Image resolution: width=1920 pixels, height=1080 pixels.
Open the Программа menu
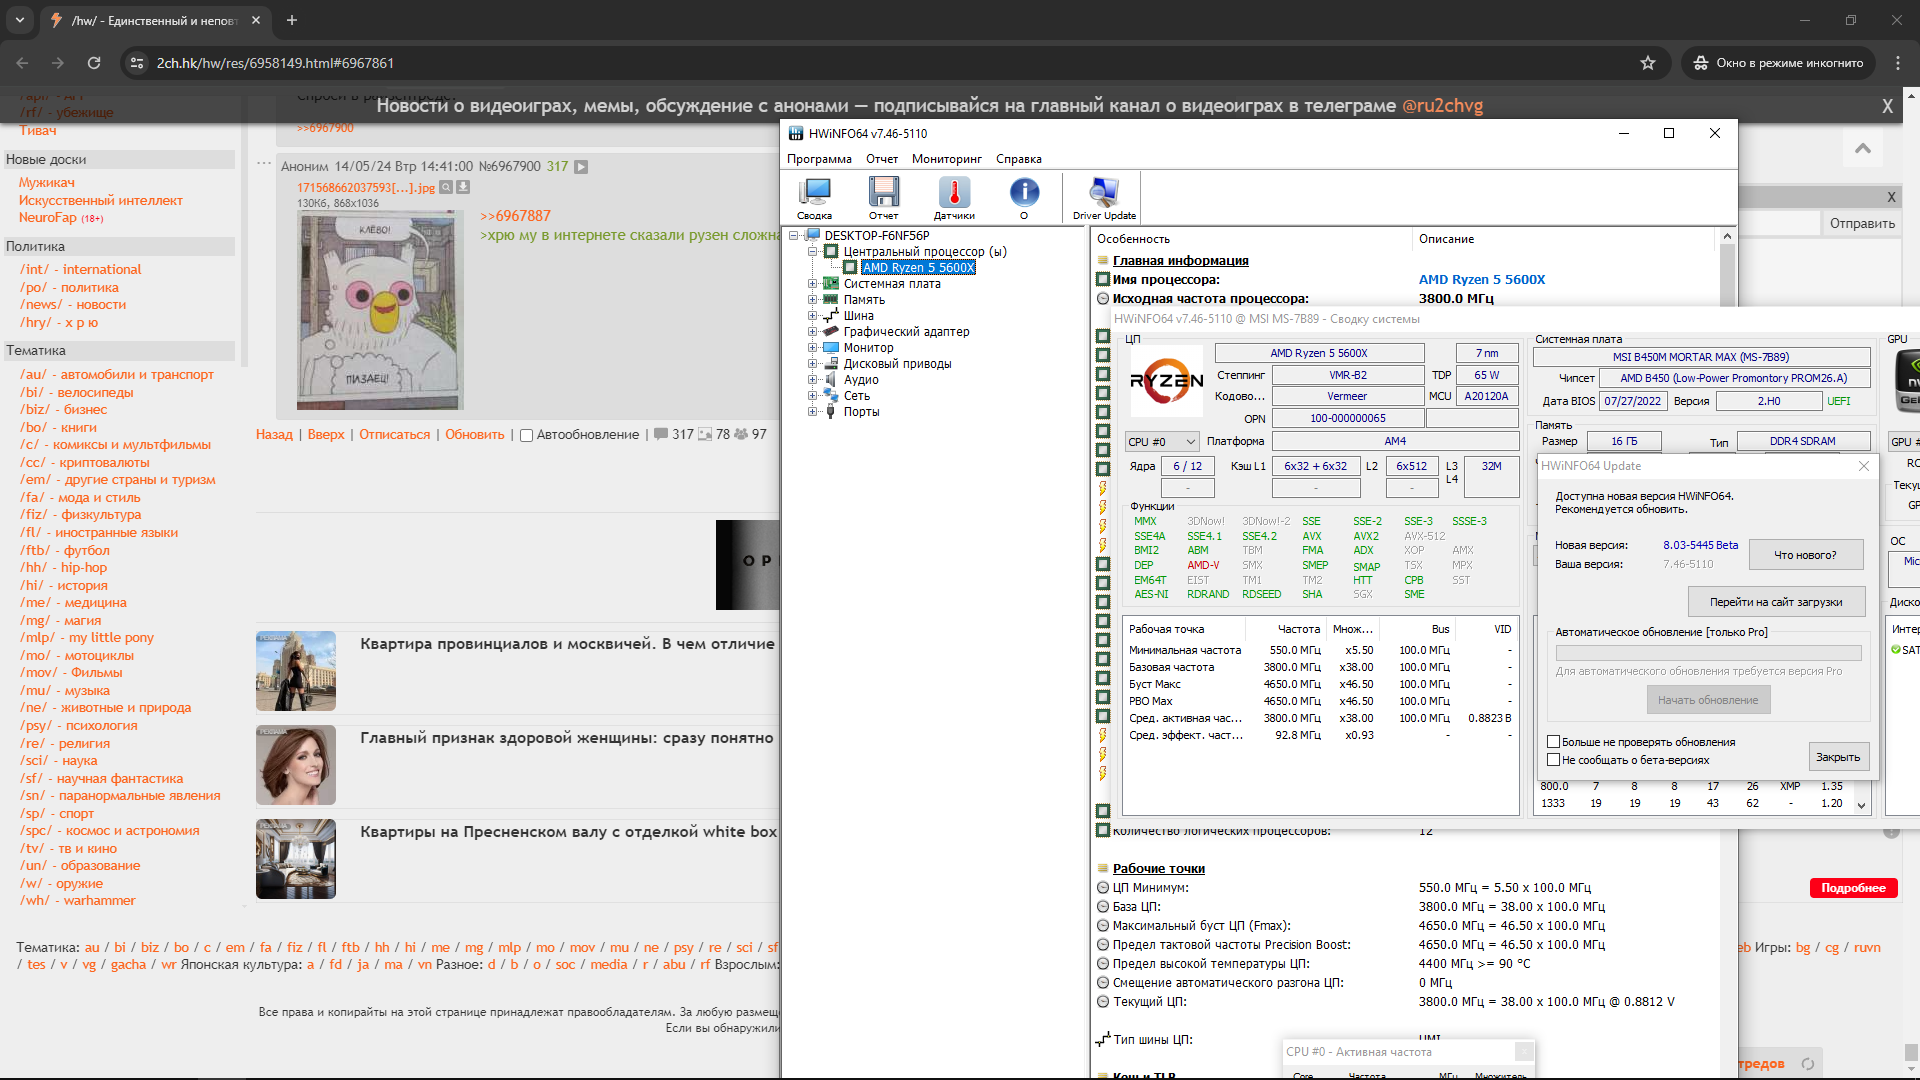819,159
